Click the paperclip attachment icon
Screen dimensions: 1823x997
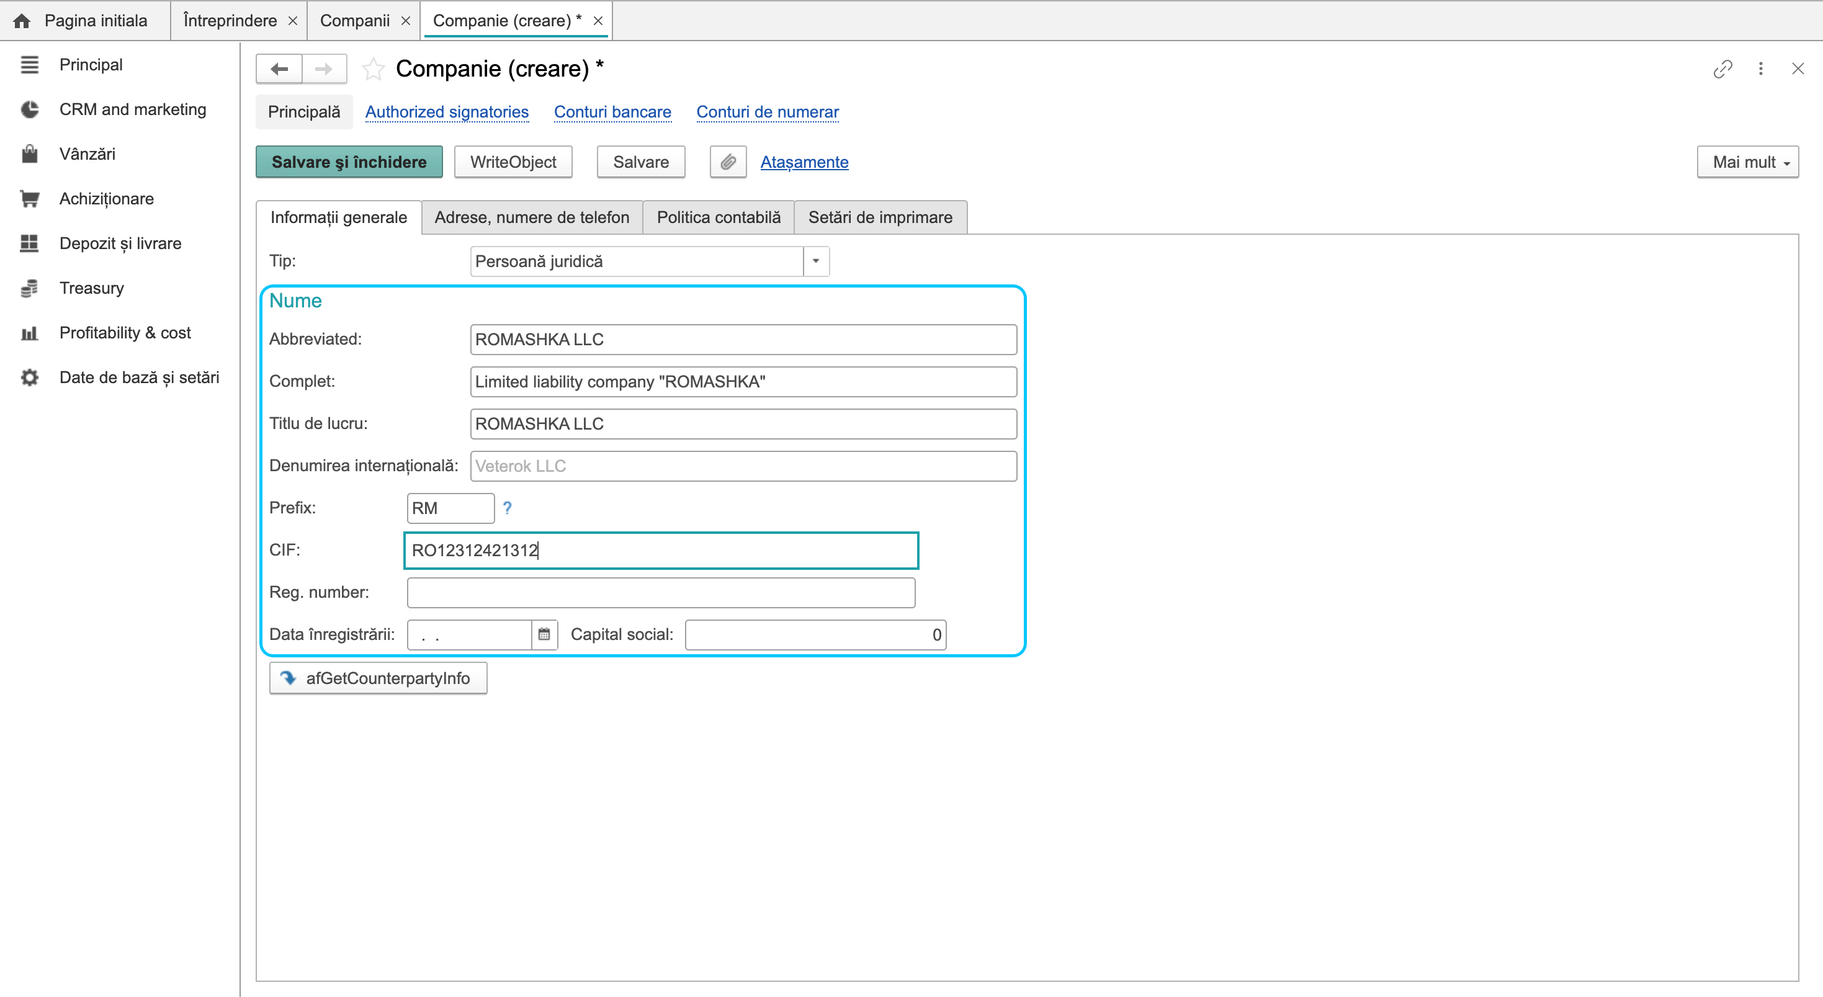(x=728, y=162)
